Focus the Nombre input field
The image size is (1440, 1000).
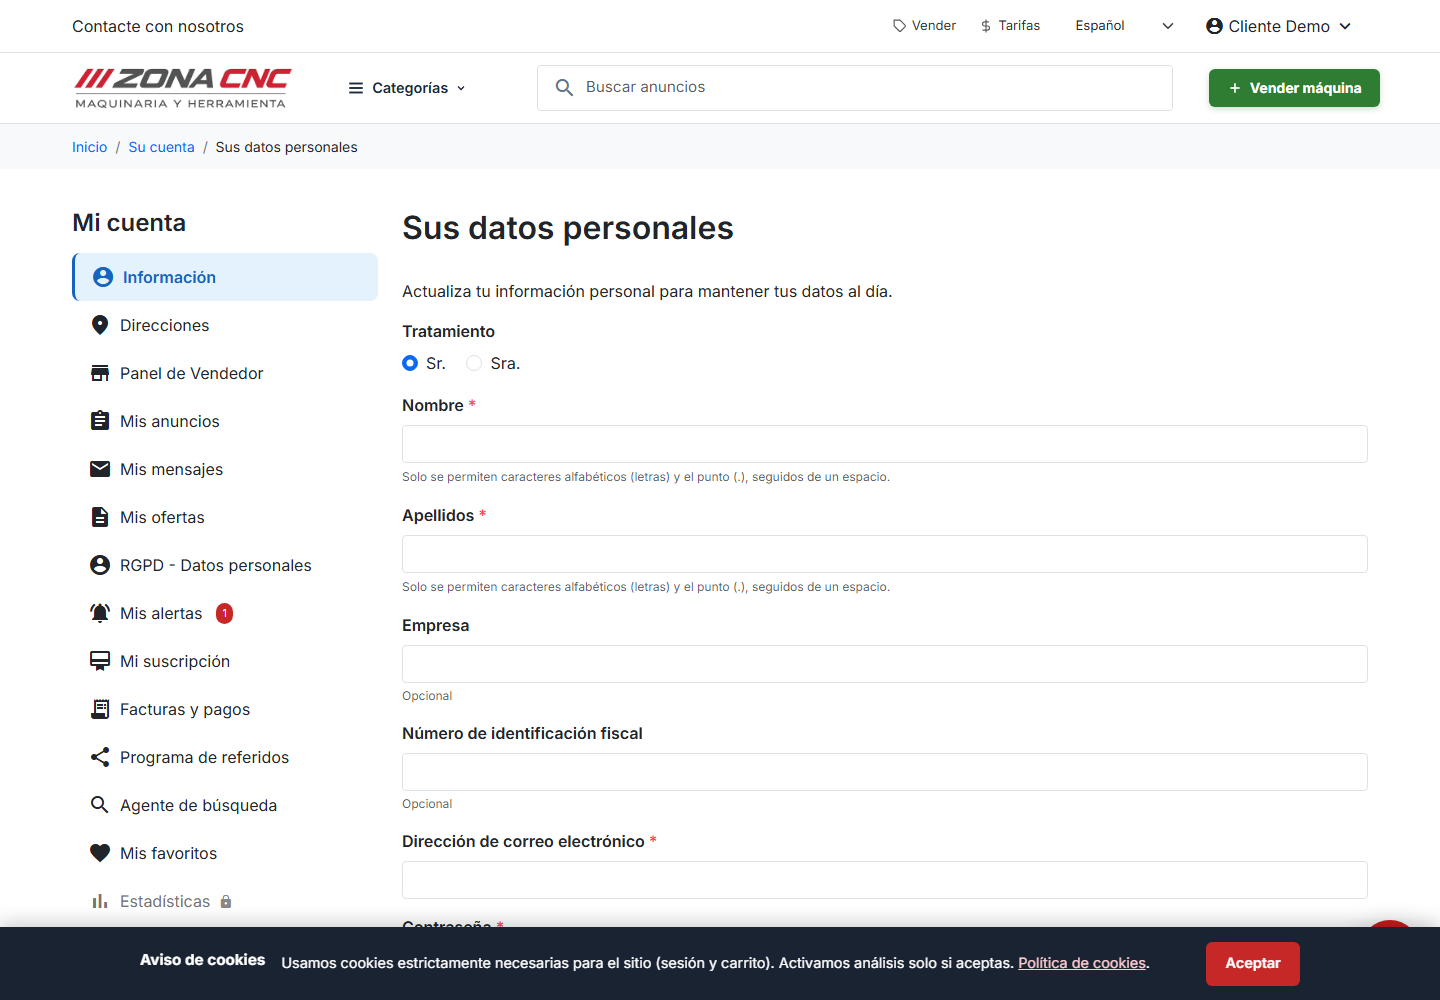pyautogui.click(x=885, y=444)
